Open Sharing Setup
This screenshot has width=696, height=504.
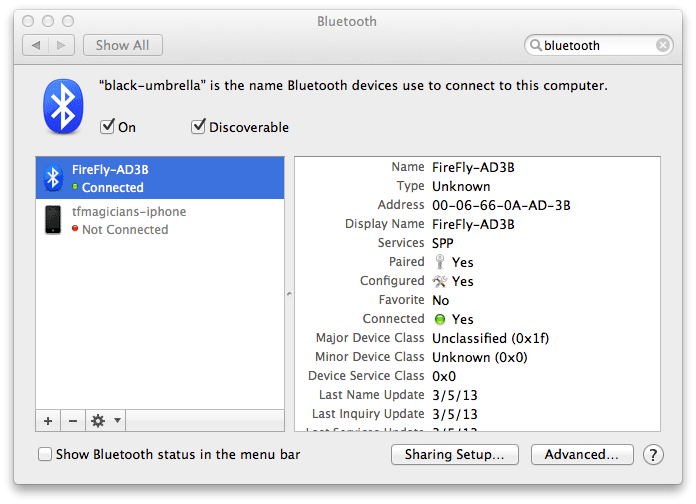coord(455,454)
